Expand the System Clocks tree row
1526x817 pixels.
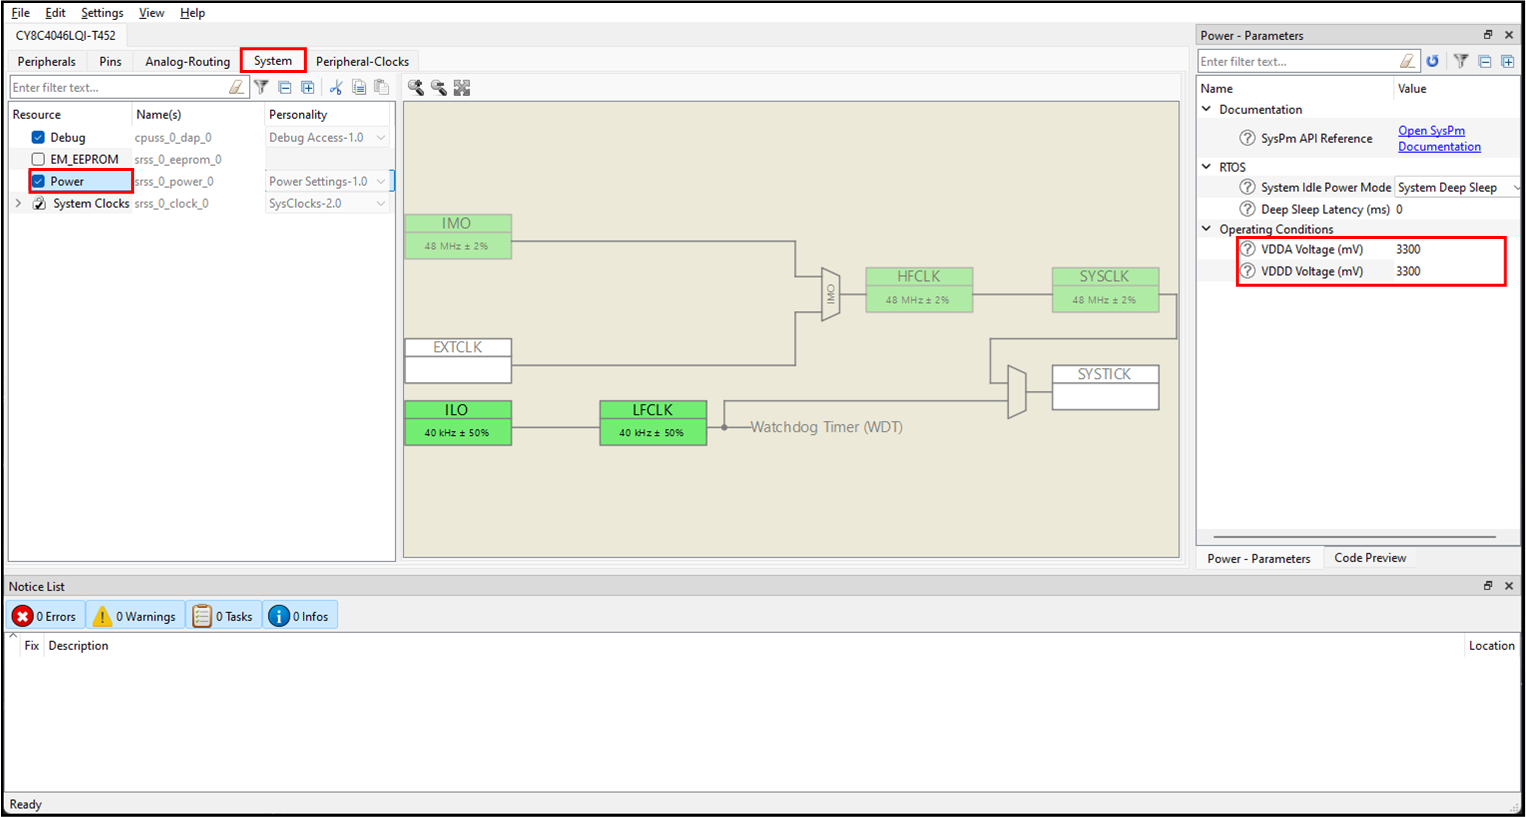tap(18, 203)
